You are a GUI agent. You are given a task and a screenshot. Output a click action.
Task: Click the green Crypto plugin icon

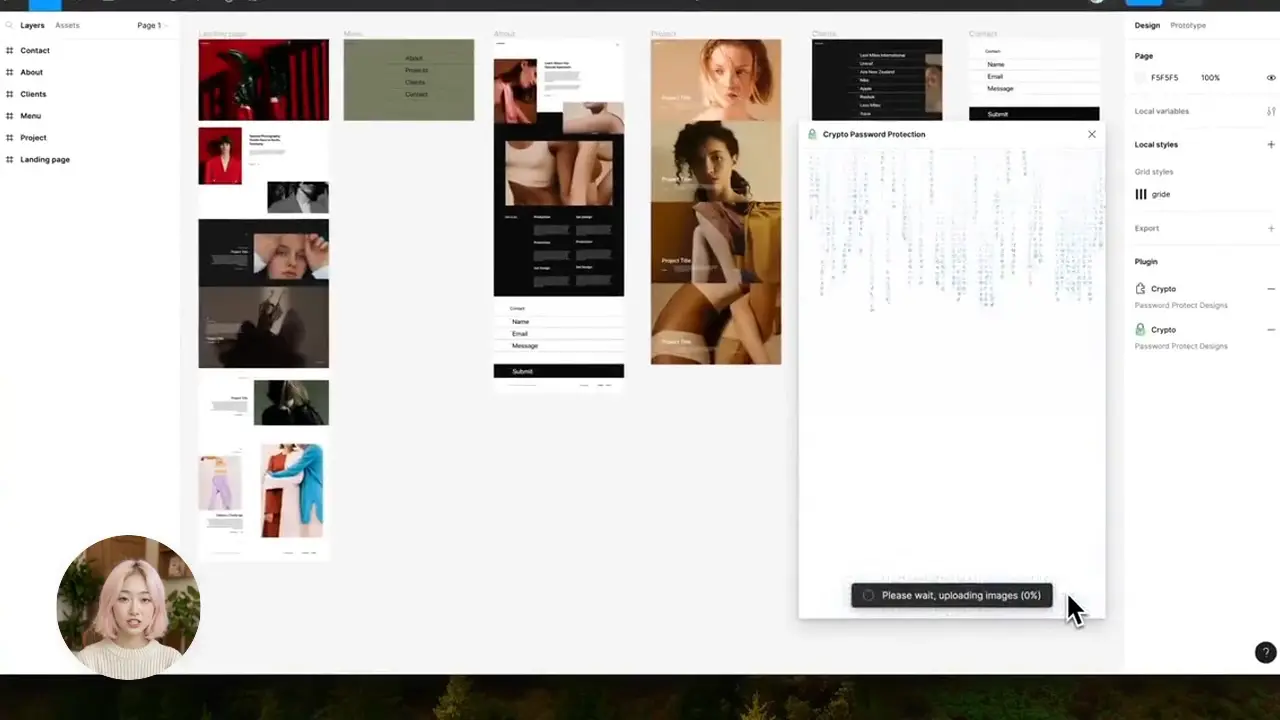tap(1141, 329)
